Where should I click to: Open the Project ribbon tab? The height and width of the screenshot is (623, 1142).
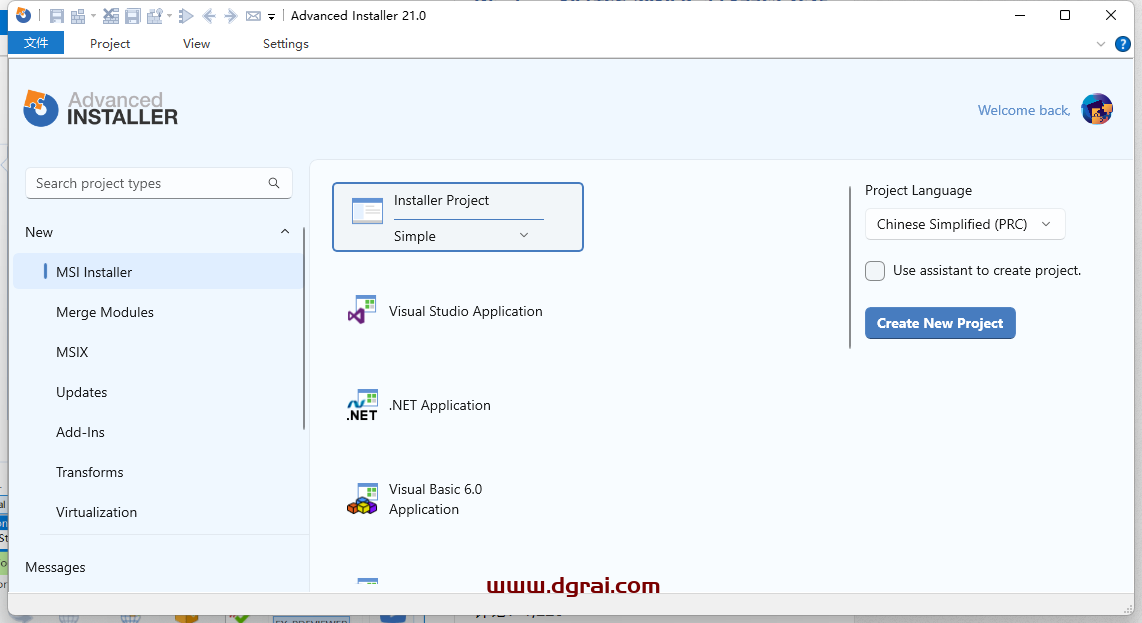(110, 44)
